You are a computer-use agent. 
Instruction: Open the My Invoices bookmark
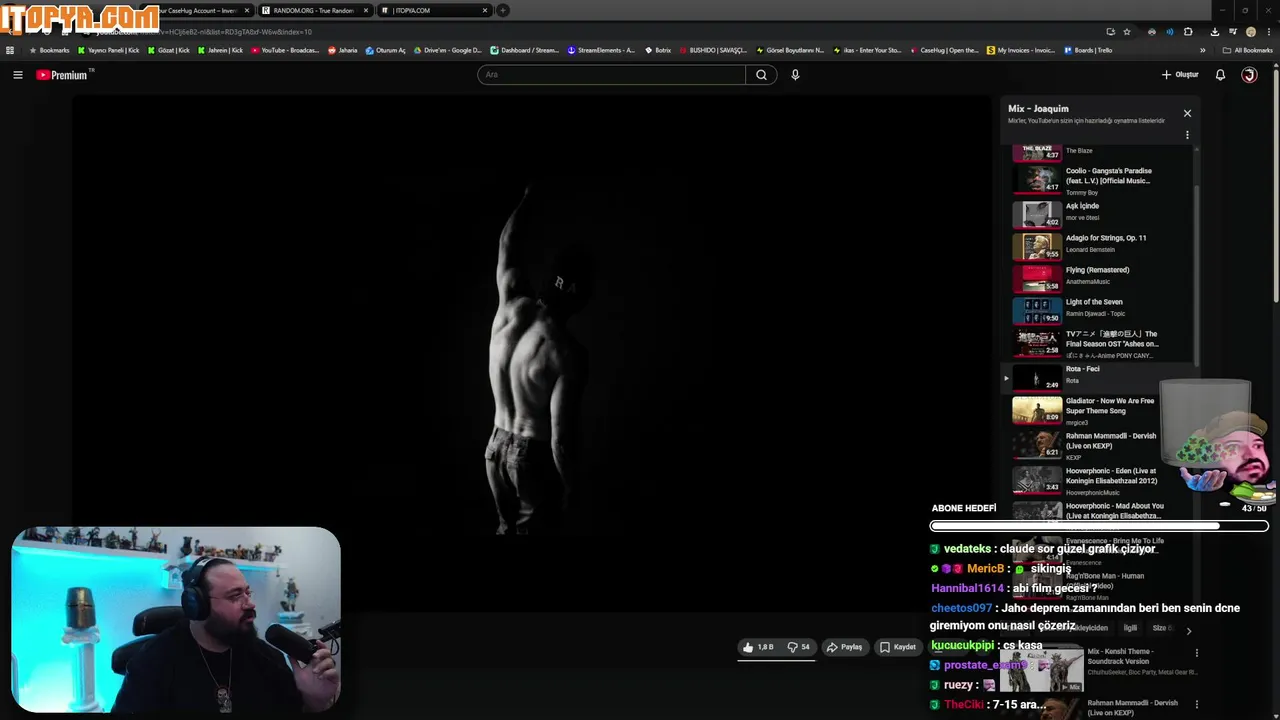click(x=1020, y=50)
